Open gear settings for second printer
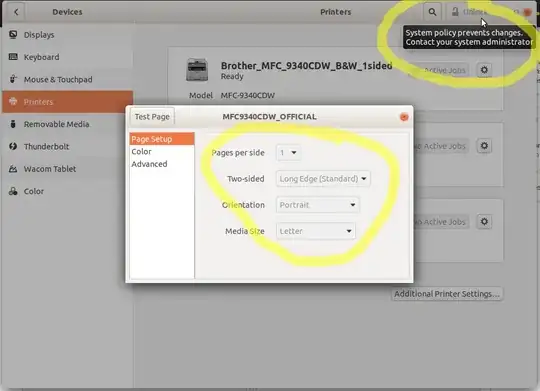This screenshot has height=391, width=540. click(x=484, y=146)
